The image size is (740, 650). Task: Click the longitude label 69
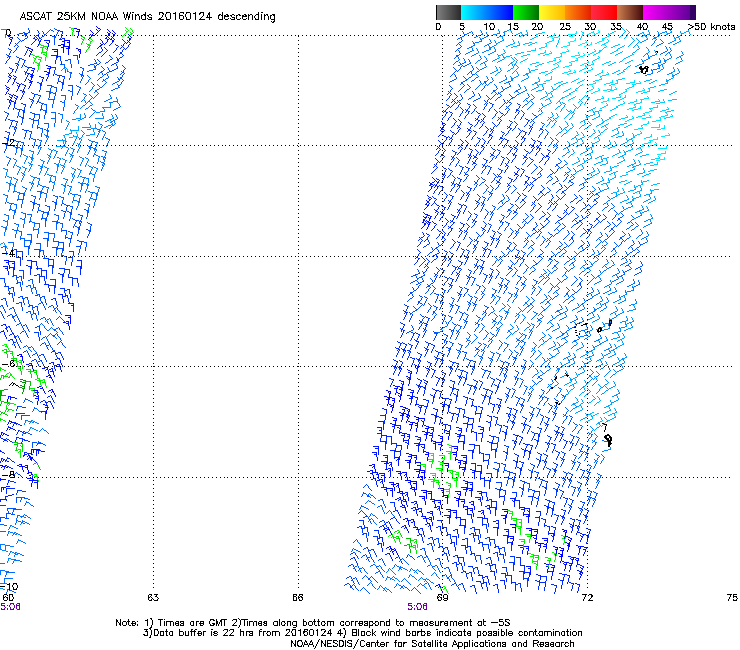[x=442, y=598]
